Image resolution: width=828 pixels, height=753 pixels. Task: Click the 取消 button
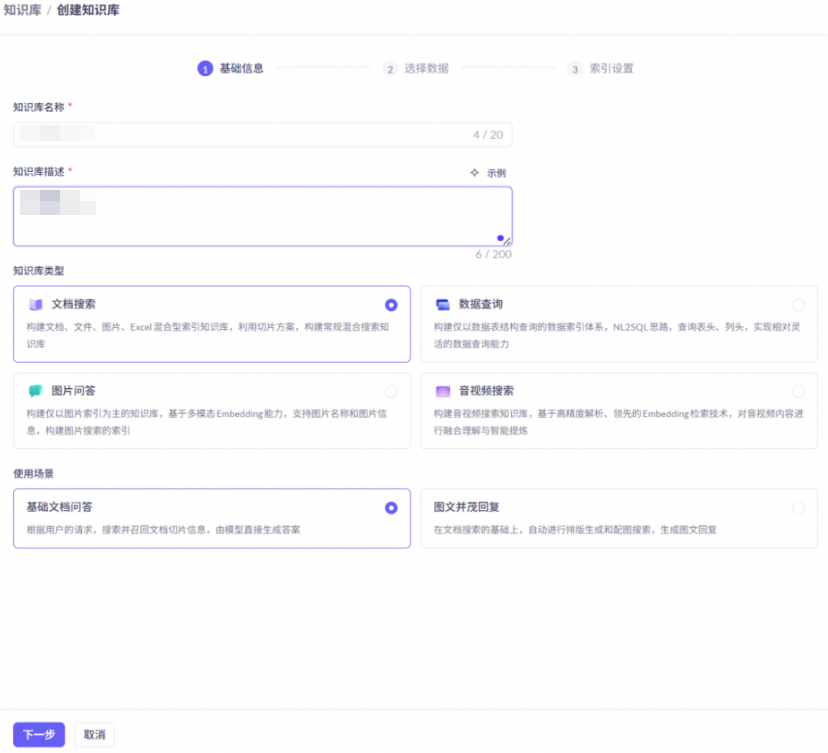95,735
